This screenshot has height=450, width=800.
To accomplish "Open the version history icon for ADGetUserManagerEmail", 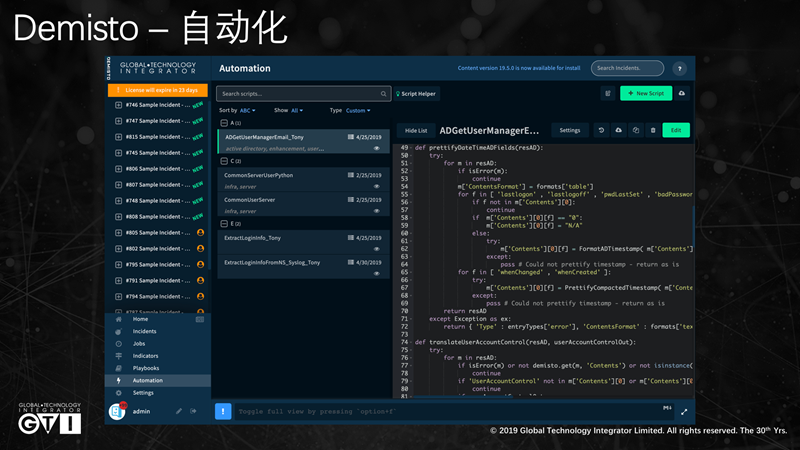I will tap(601, 131).
